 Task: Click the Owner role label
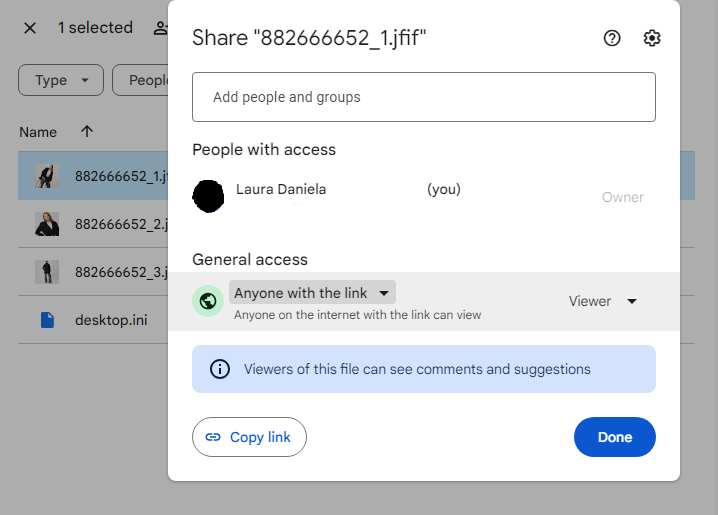tap(623, 197)
